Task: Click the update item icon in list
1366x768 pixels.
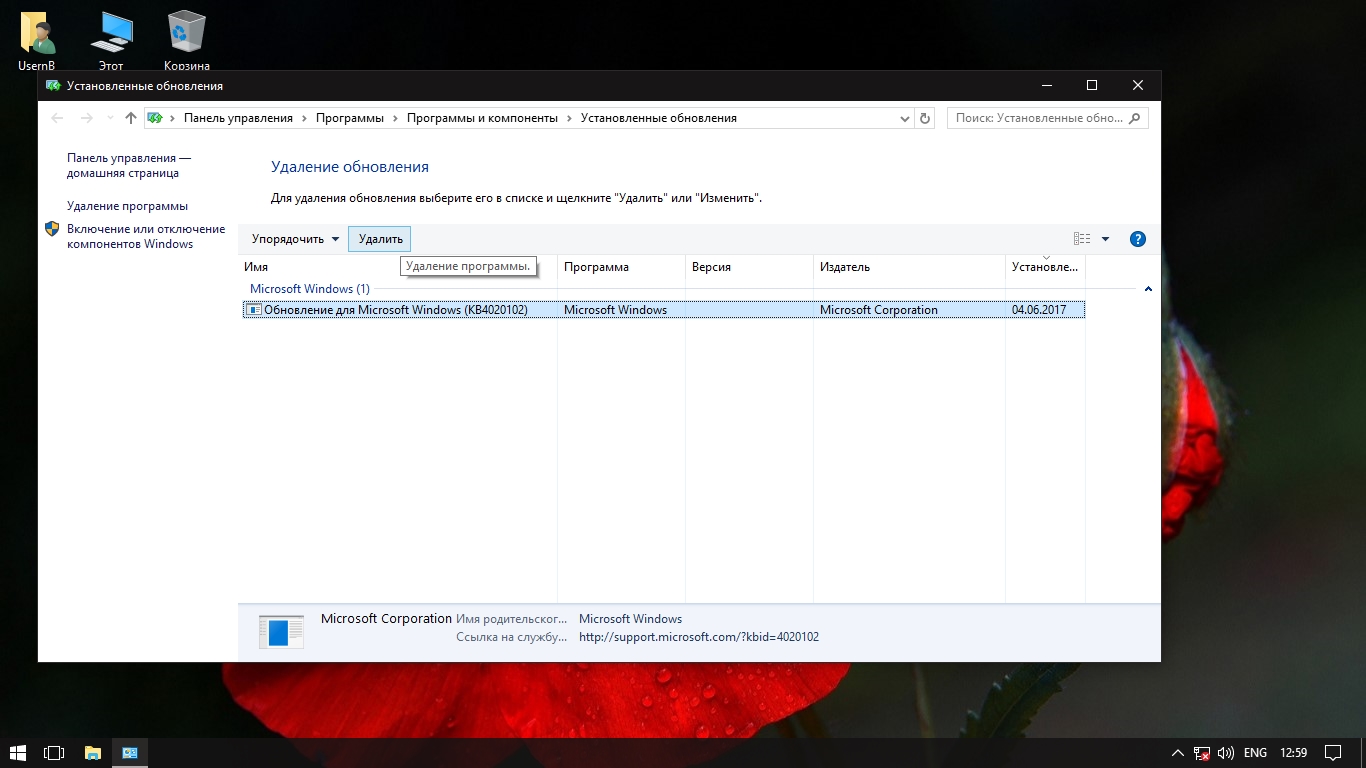Action: 254,310
